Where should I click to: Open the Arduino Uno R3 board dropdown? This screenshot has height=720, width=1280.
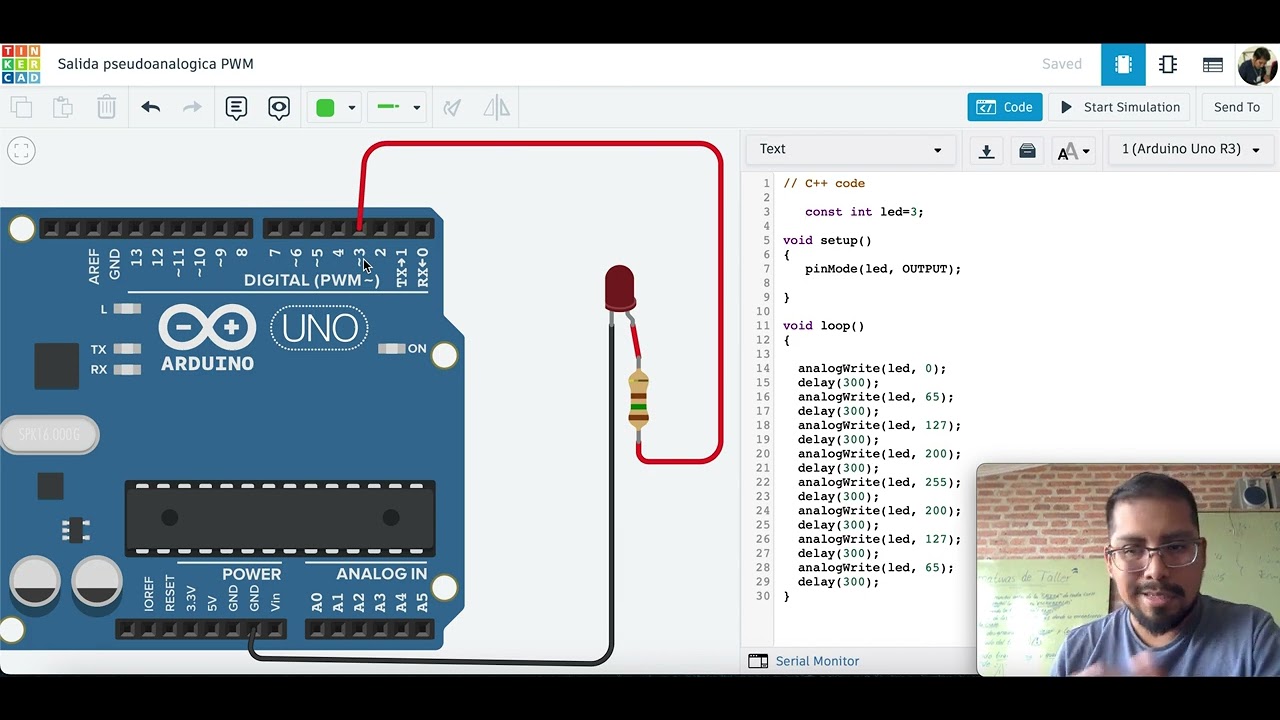pos(1190,149)
